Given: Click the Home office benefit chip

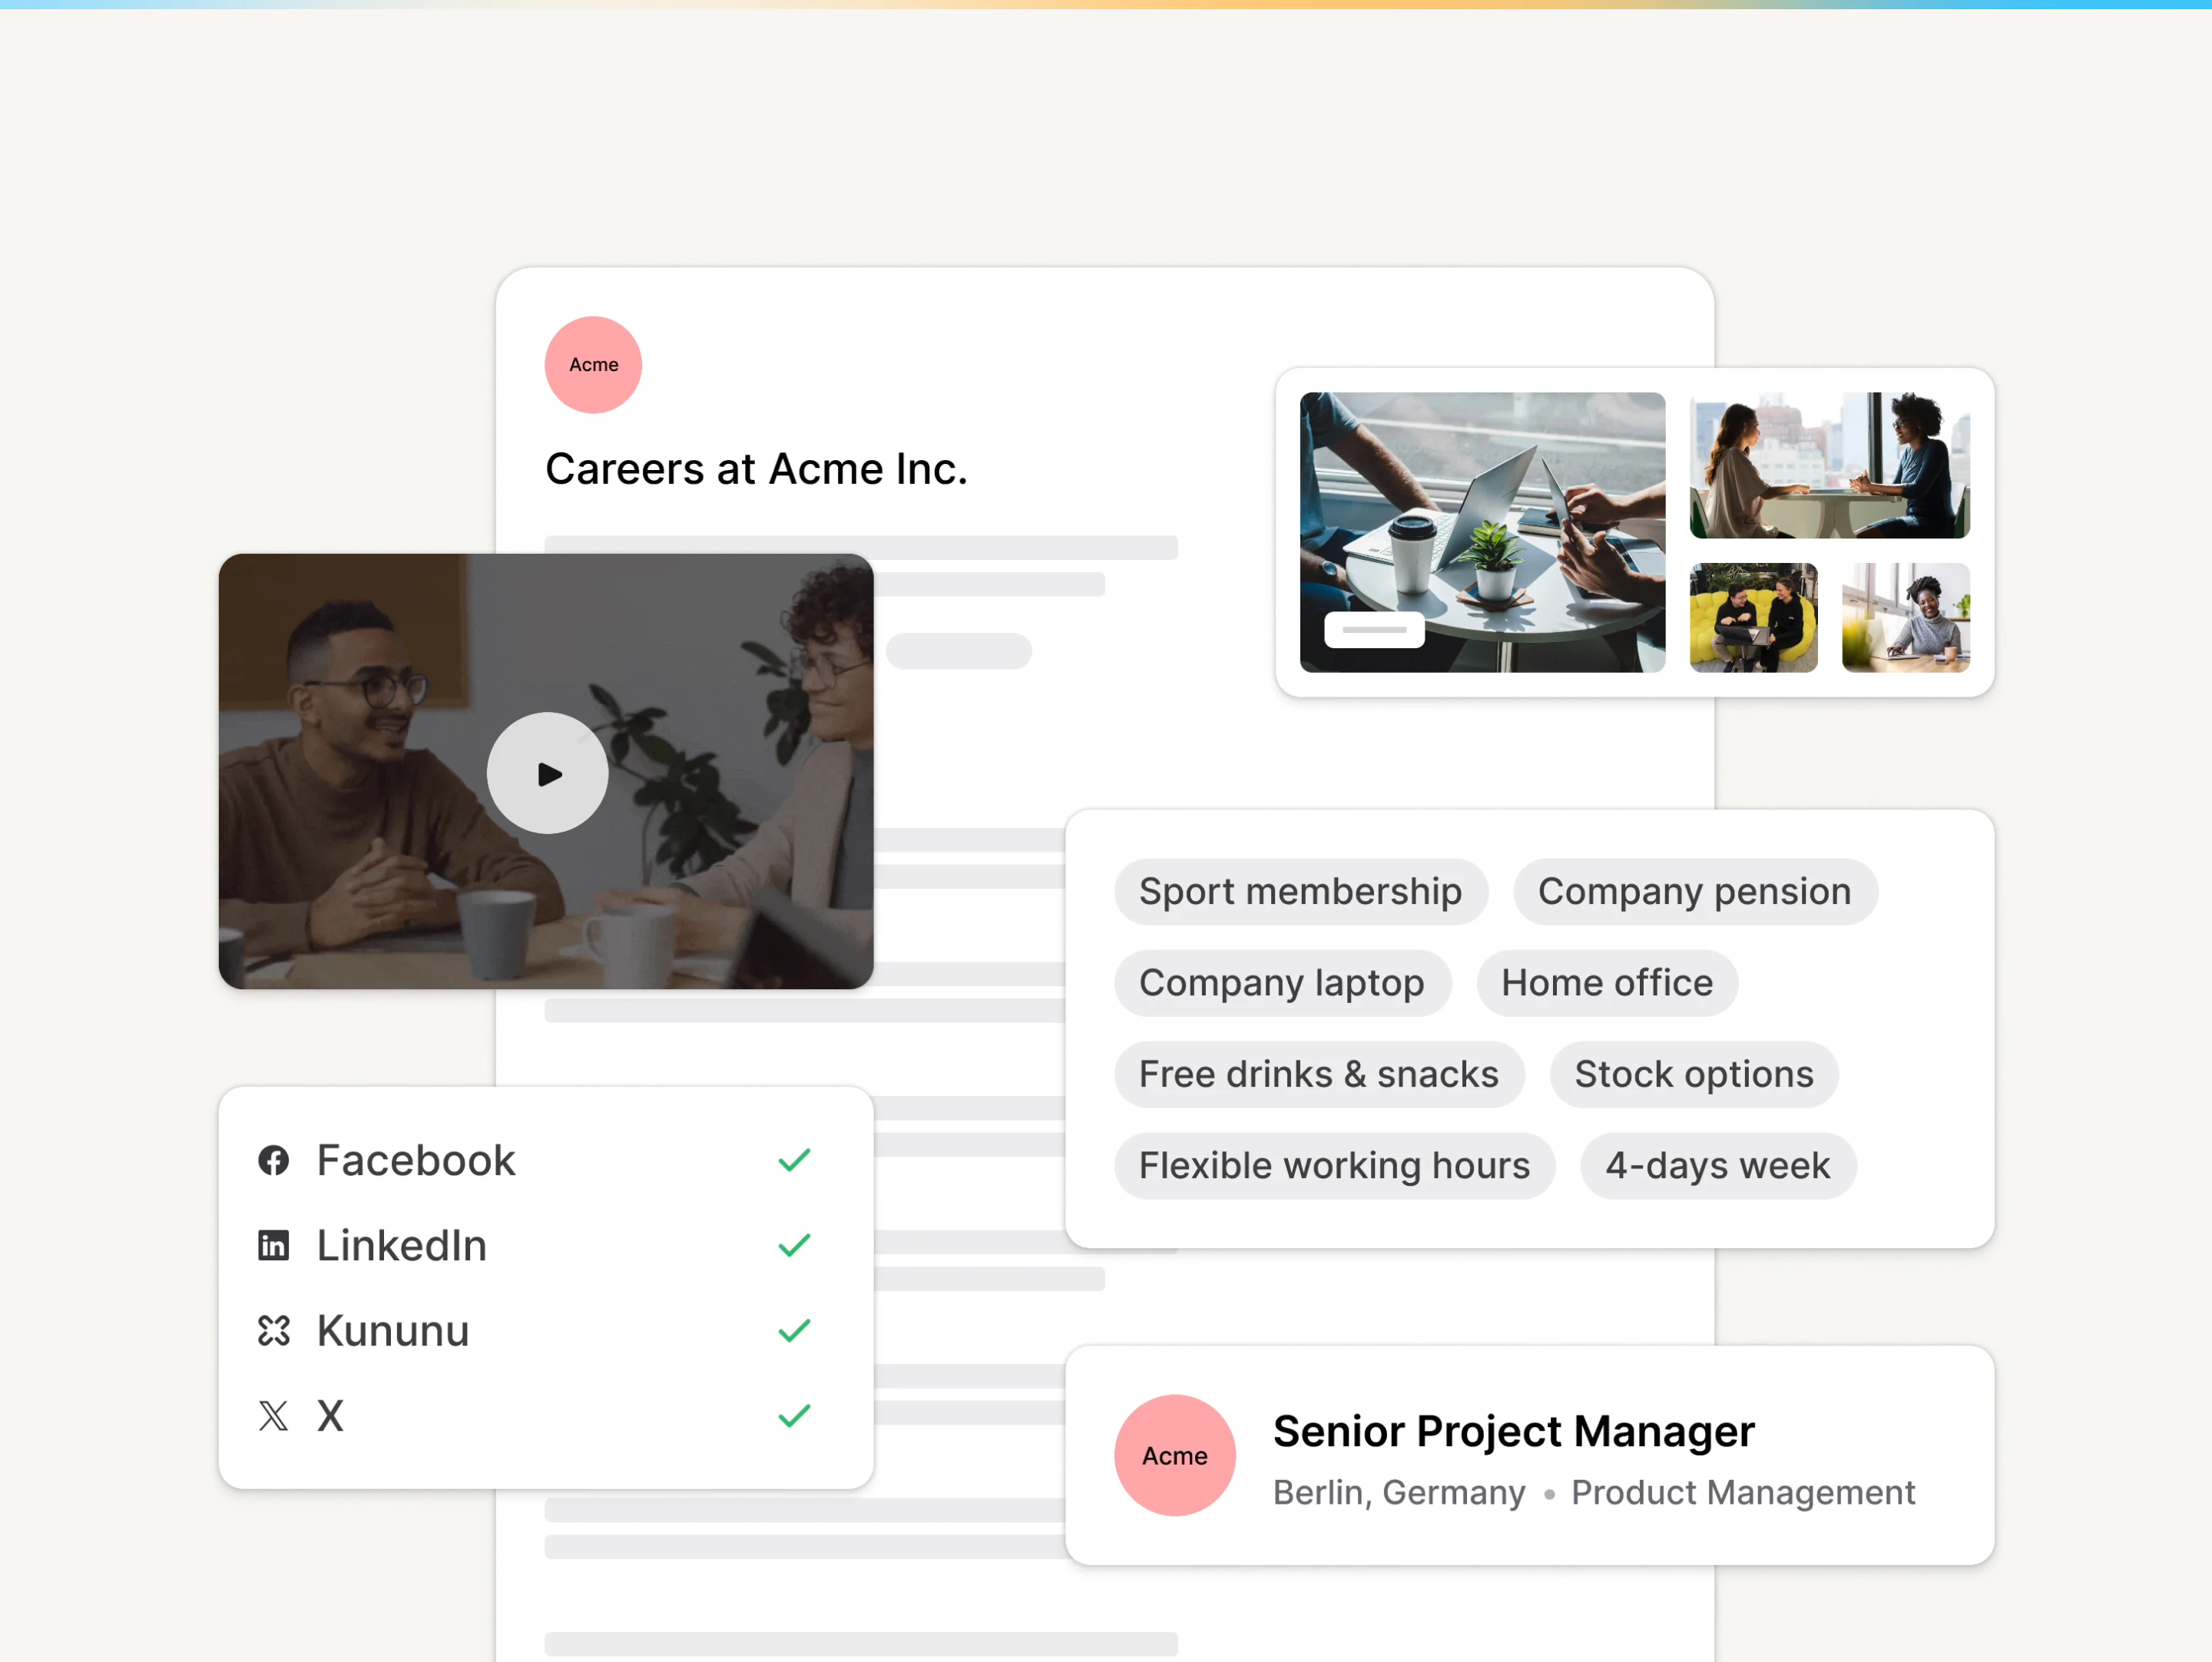Looking at the screenshot, I should [x=1607, y=983].
